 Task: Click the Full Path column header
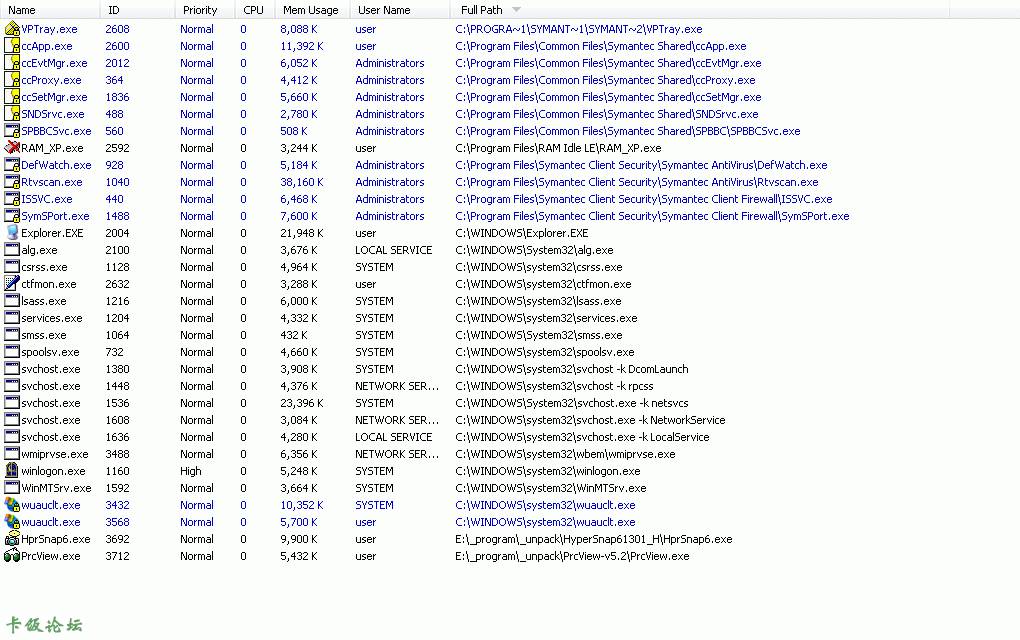pyautogui.click(x=699, y=10)
